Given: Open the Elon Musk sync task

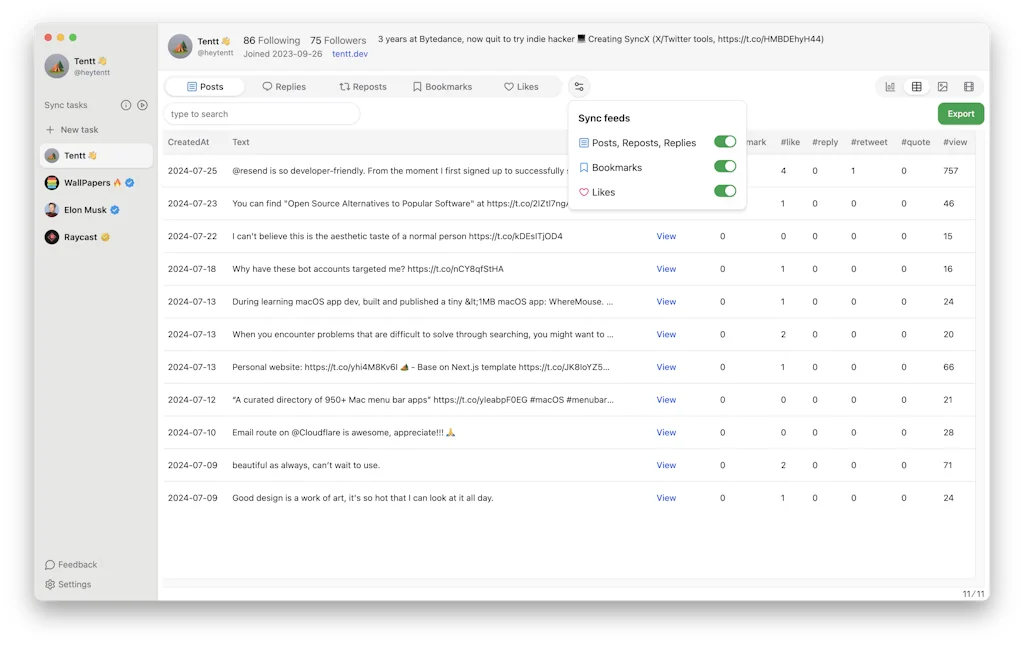Looking at the screenshot, I should [x=86, y=210].
